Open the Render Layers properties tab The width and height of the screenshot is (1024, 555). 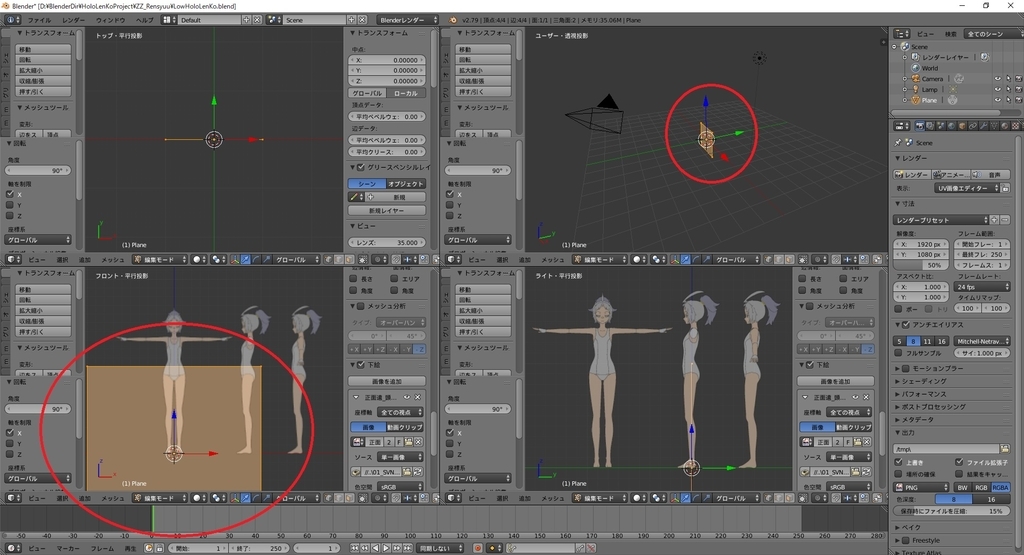pyautogui.click(x=931, y=125)
